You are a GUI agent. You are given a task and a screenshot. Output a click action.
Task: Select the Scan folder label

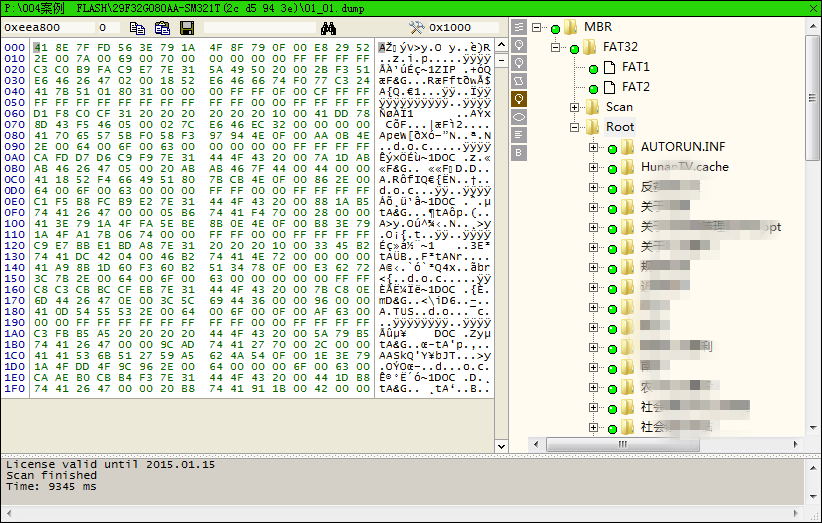click(x=619, y=107)
